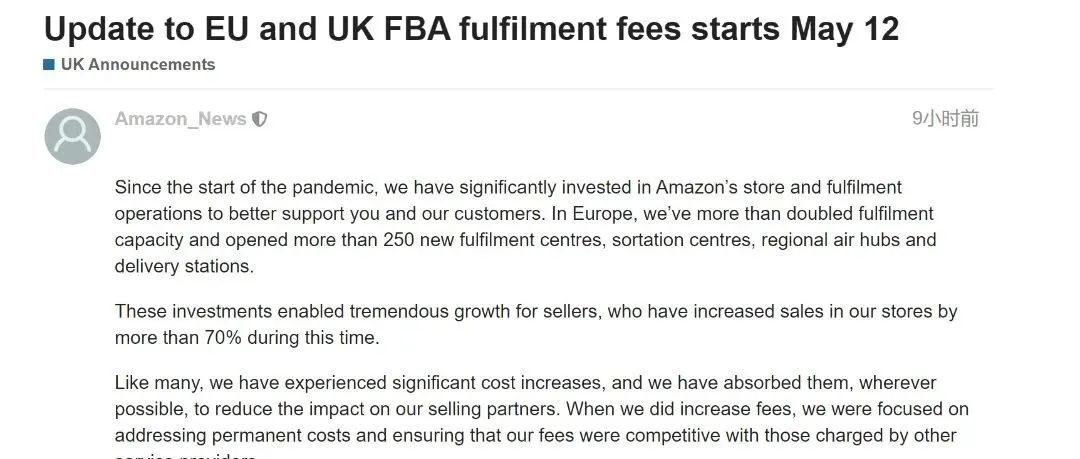Click the post timestamp 9小时前
Screen dimensions: 1080x459
point(945,119)
